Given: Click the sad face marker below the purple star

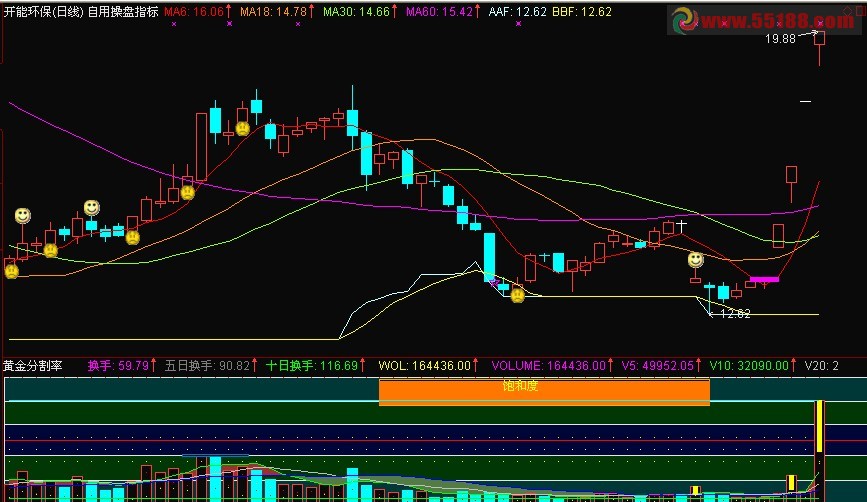Looking at the screenshot, I should 518,295.
